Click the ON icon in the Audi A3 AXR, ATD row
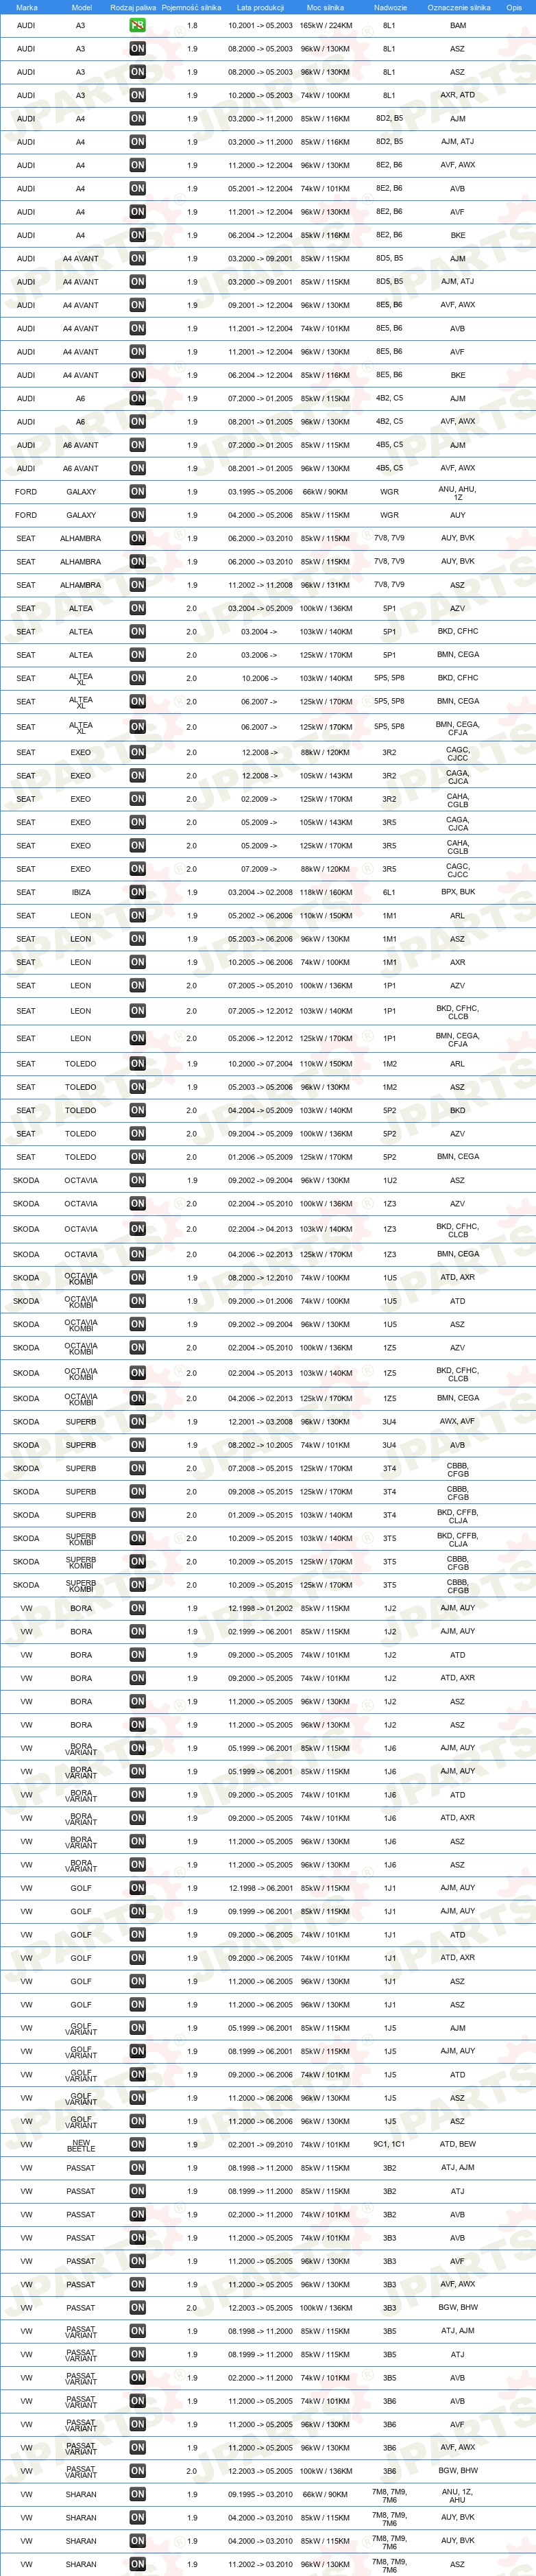This screenshot has width=536, height=2576. (x=138, y=95)
